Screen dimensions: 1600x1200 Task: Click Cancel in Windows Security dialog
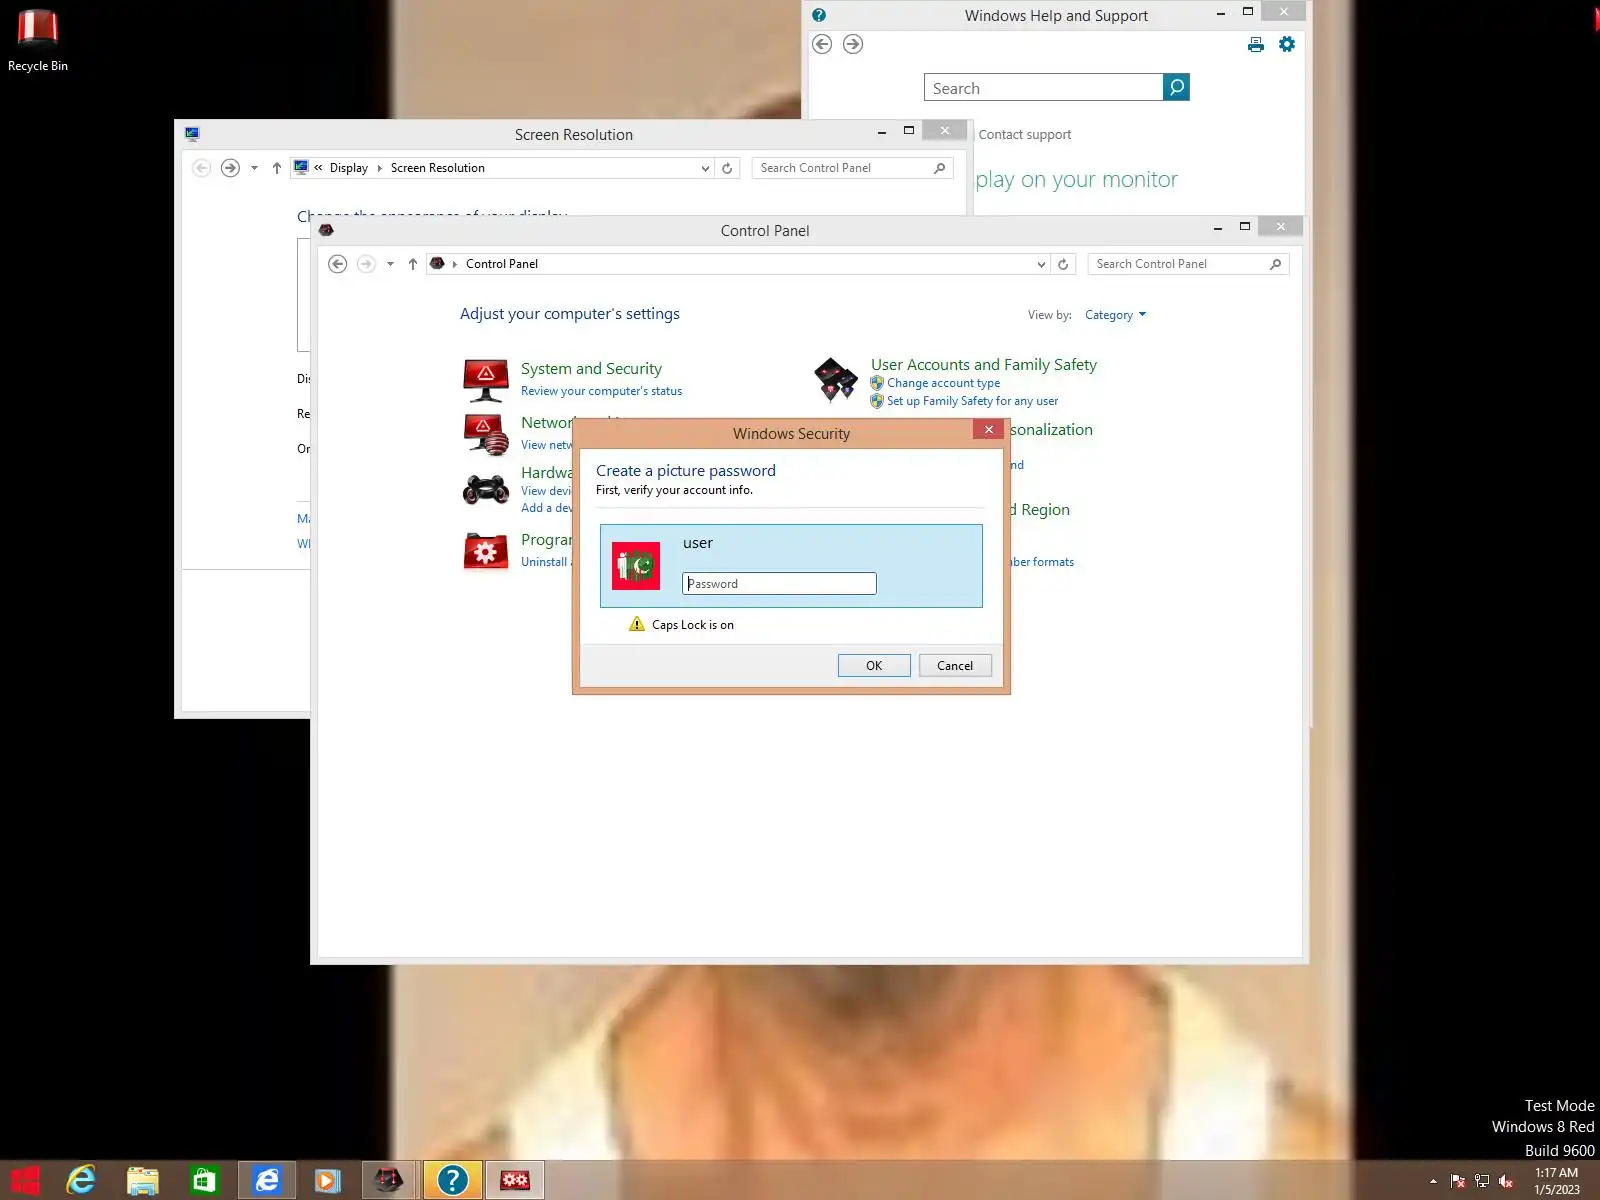955,666
